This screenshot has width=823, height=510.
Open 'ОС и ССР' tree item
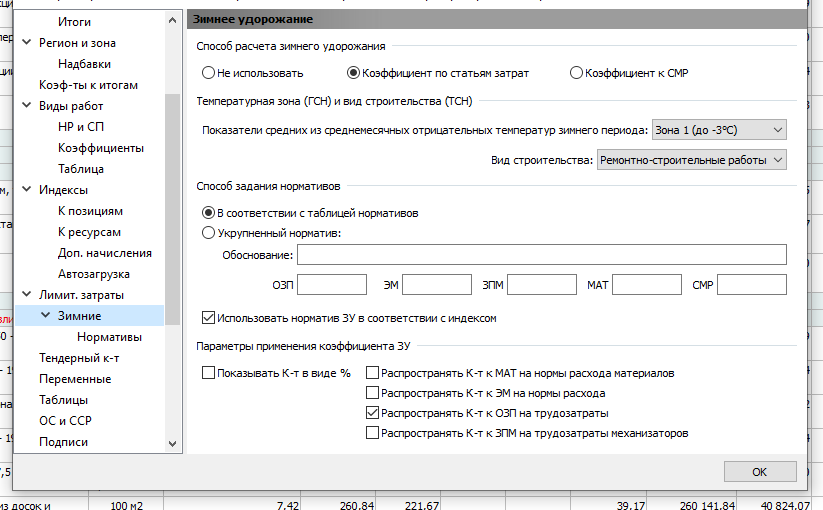coord(65,420)
